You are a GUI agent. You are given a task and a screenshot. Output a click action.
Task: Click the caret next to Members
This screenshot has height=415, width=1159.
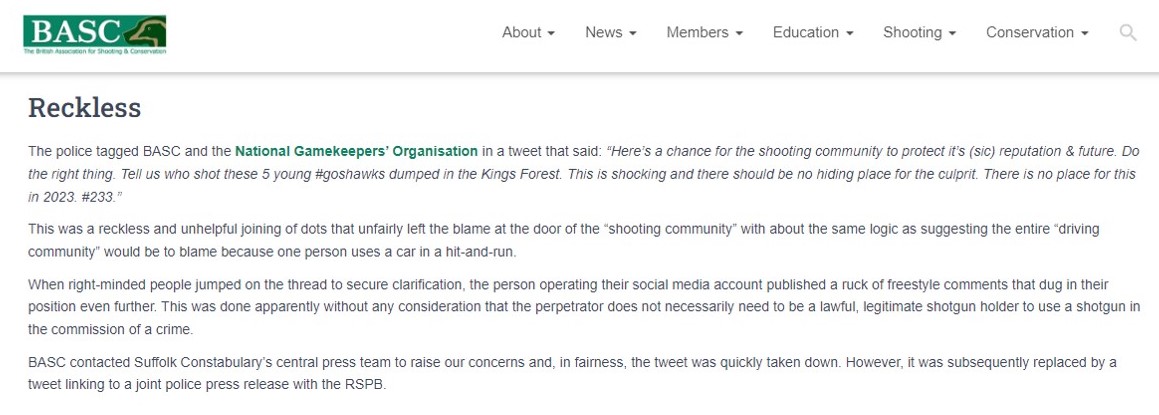click(x=739, y=34)
